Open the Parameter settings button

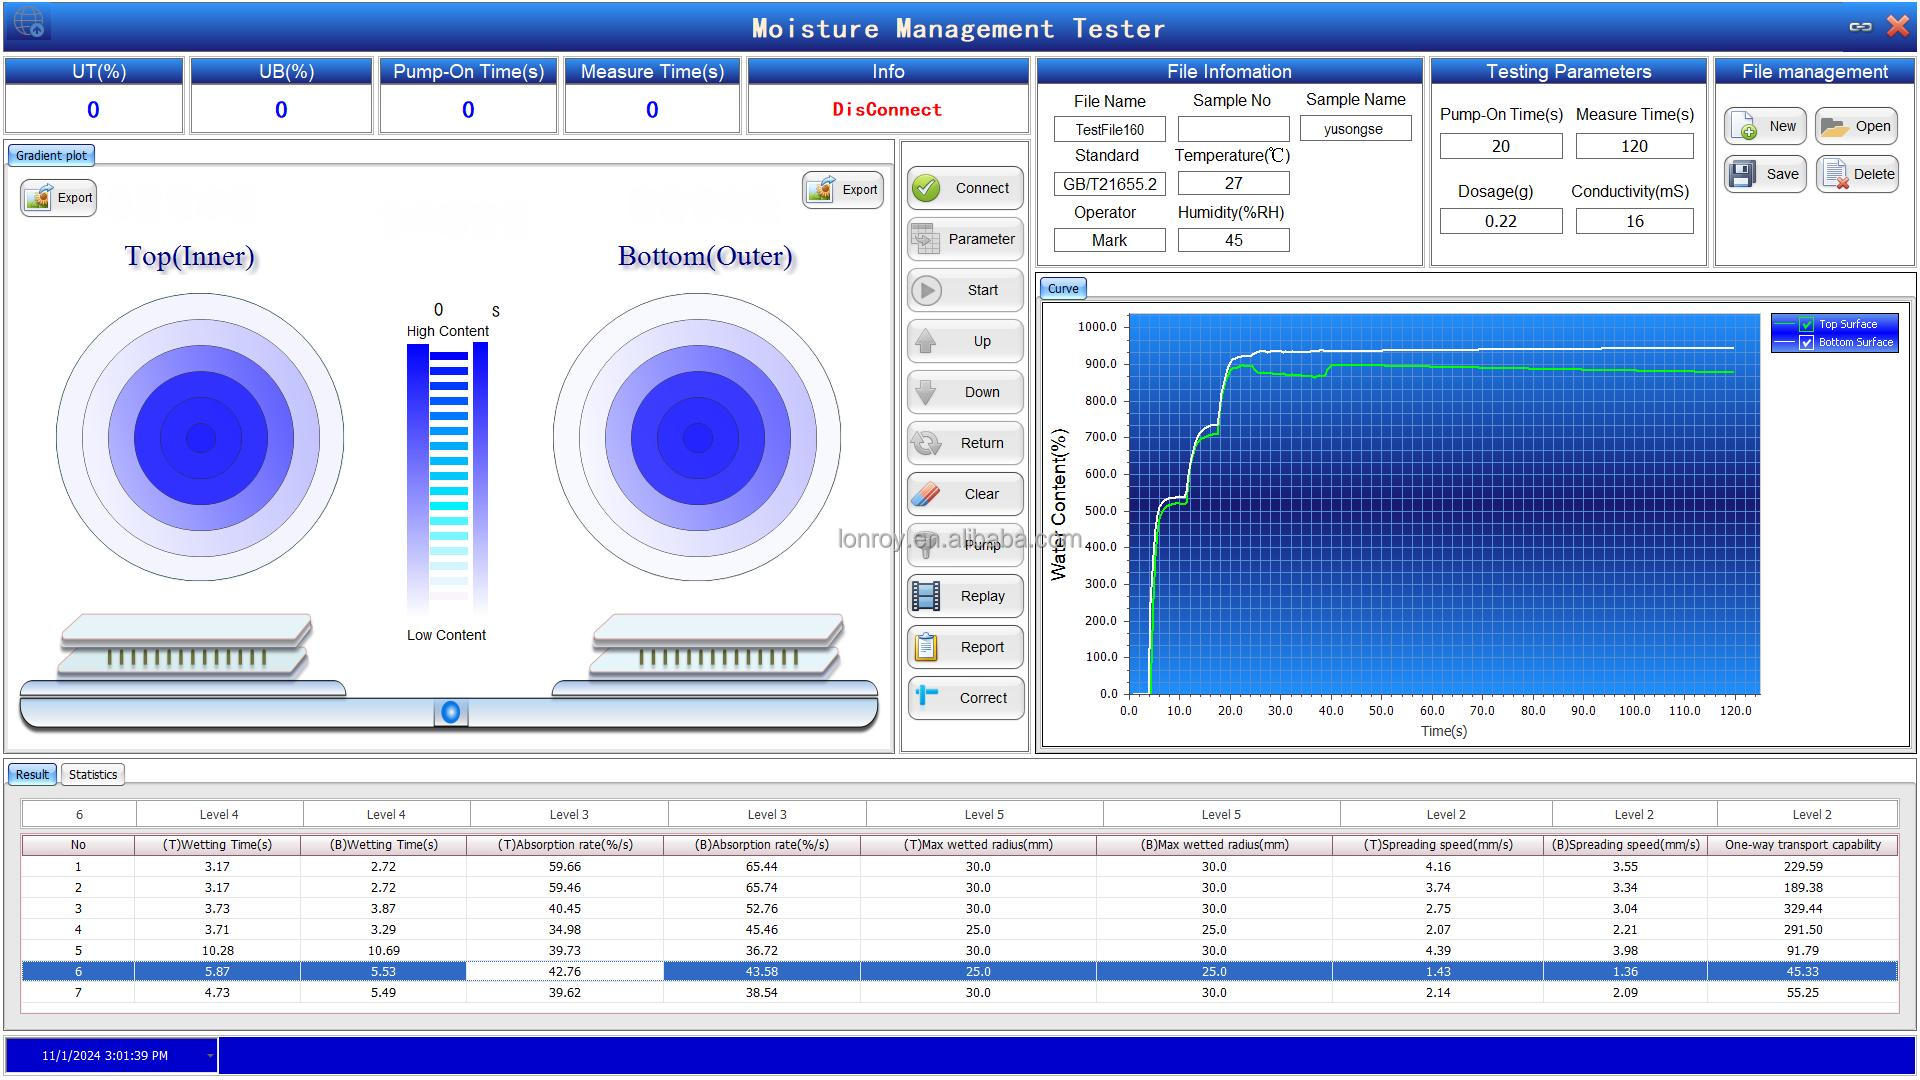(x=965, y=239)
